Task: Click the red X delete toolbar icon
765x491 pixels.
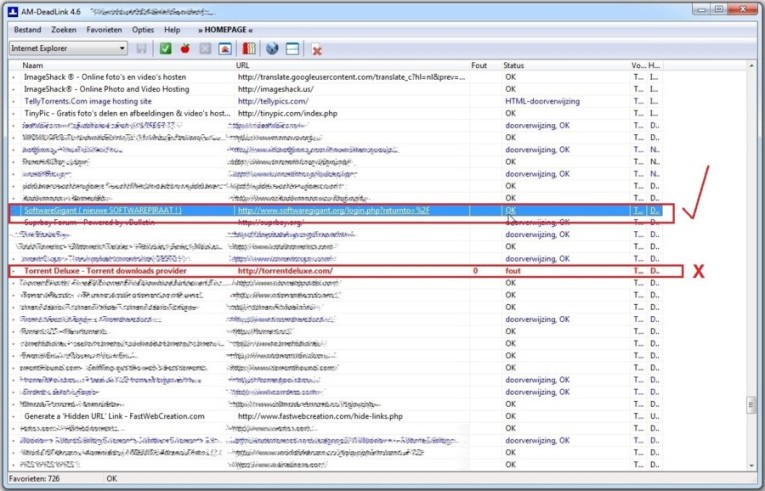Action: pyautogui.click(x=317, y=49)
